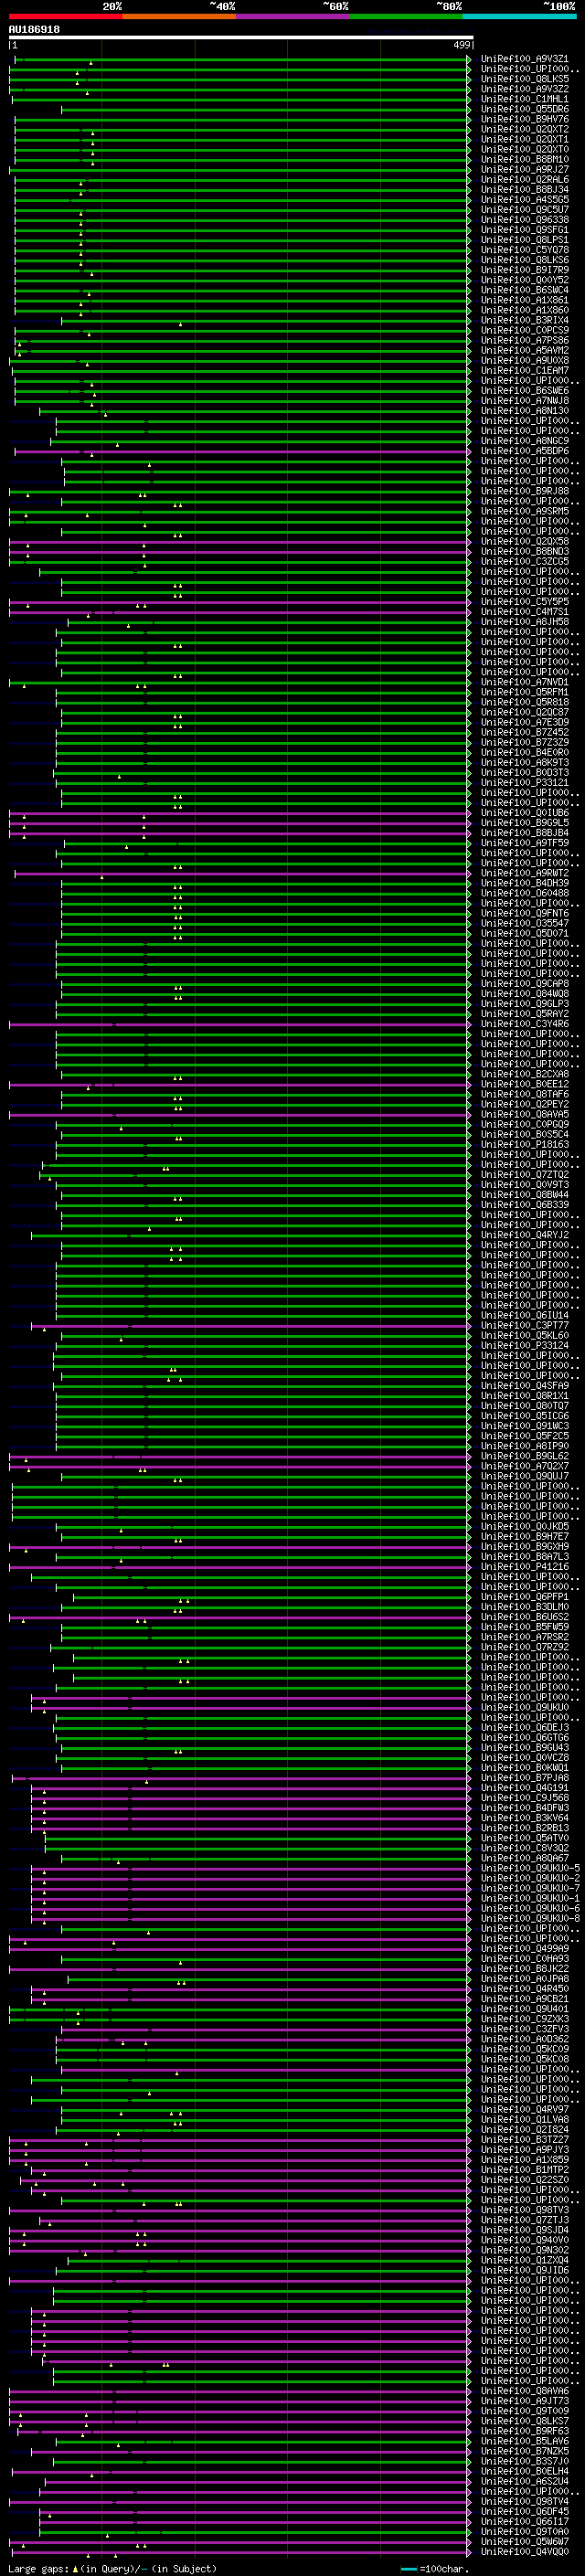Select the UniRef100_C0PCS9 label
The image size is (585, 2576).
click(x=525, y=331)
